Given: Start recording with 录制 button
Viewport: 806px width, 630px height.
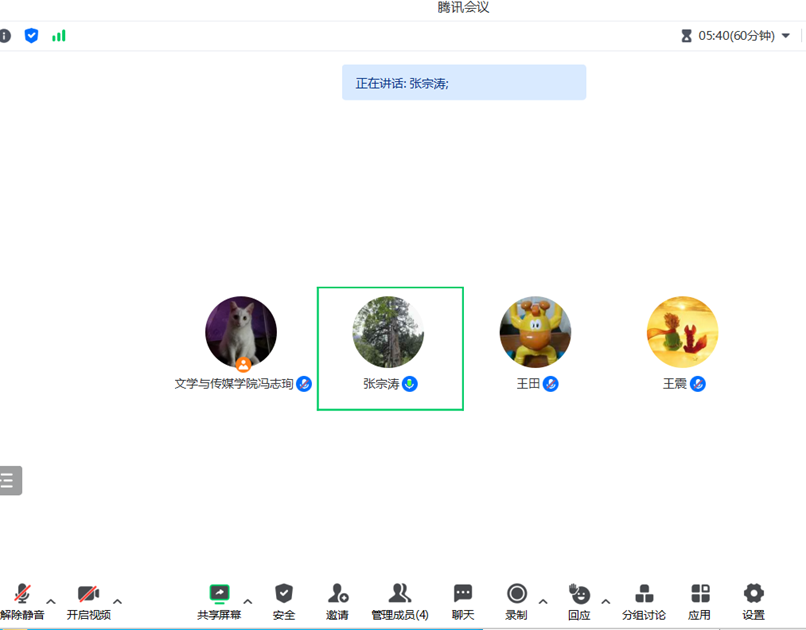Looking at the screenshot, I should pyautogui.click(x=516, y=601).
